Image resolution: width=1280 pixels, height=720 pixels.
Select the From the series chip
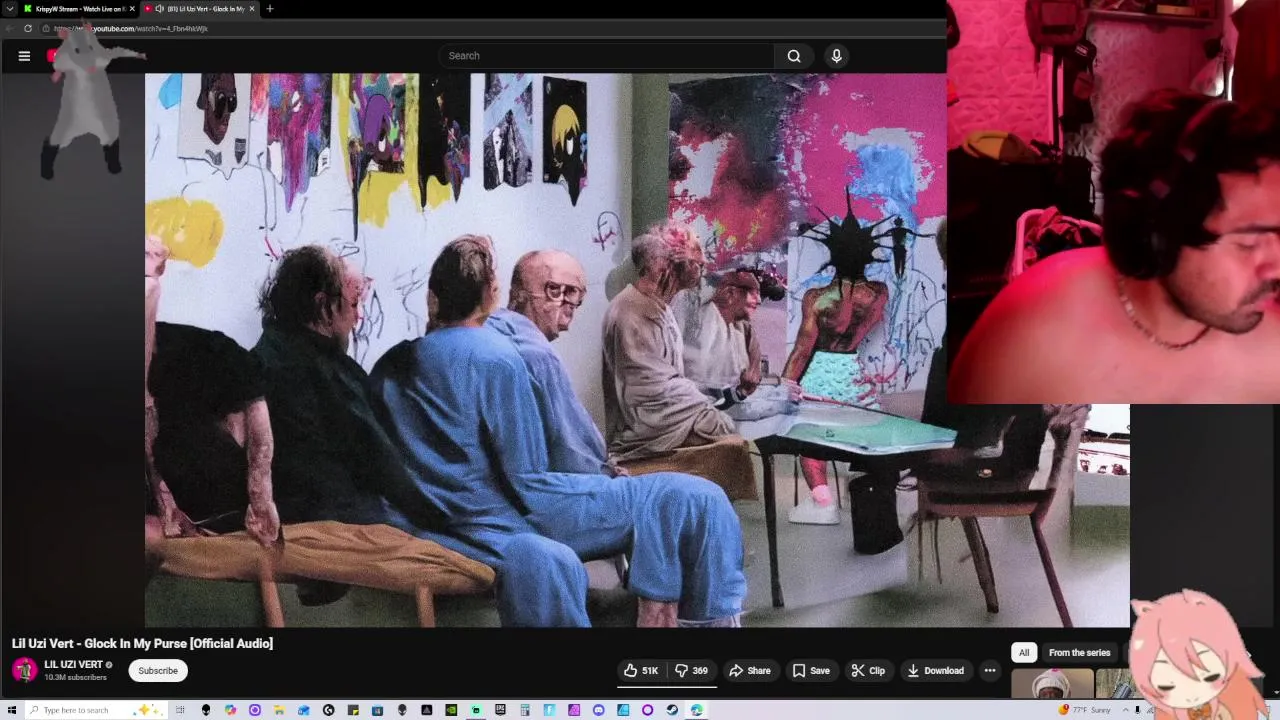click(x=1079, y=653)
